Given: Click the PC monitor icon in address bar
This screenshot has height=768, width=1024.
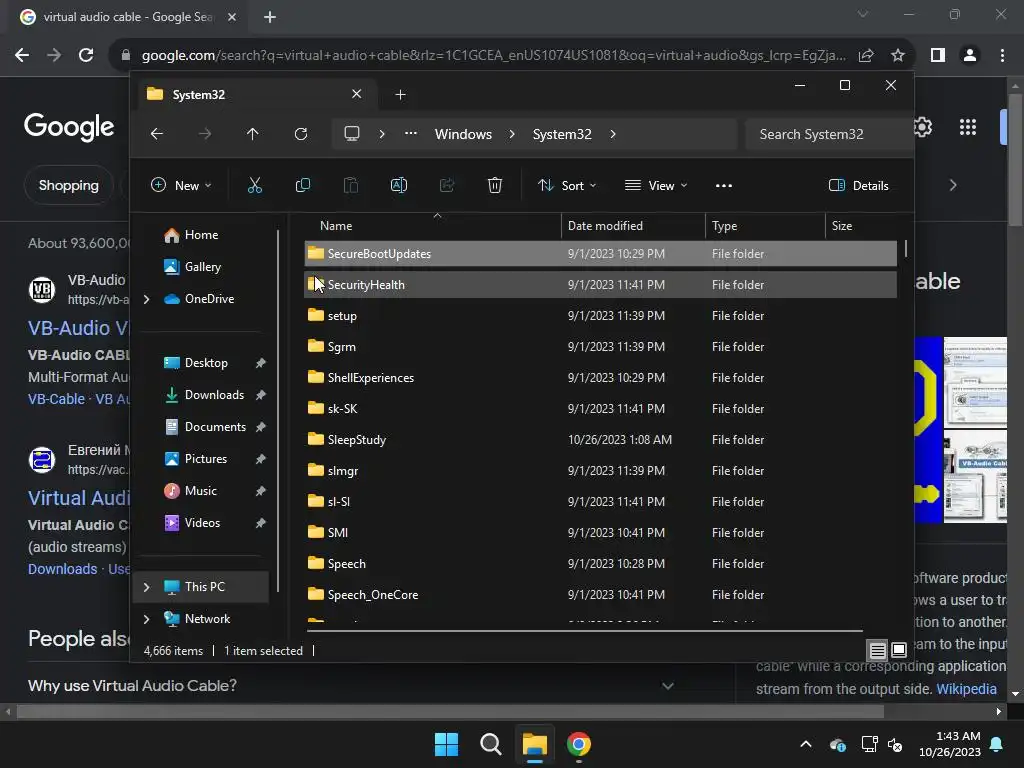Looking at the screenshot, I should (352, 134).
